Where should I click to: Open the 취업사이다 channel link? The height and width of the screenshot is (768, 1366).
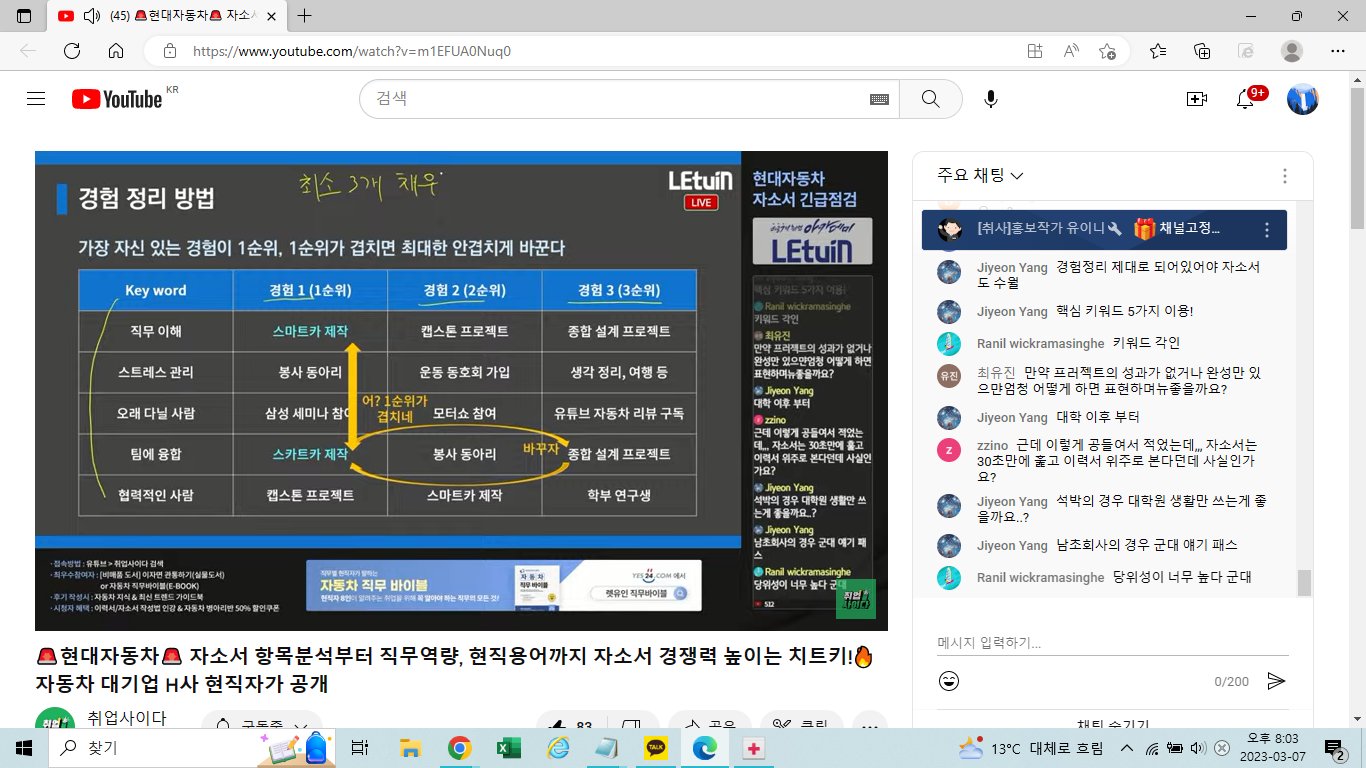(x=126, y=718)
